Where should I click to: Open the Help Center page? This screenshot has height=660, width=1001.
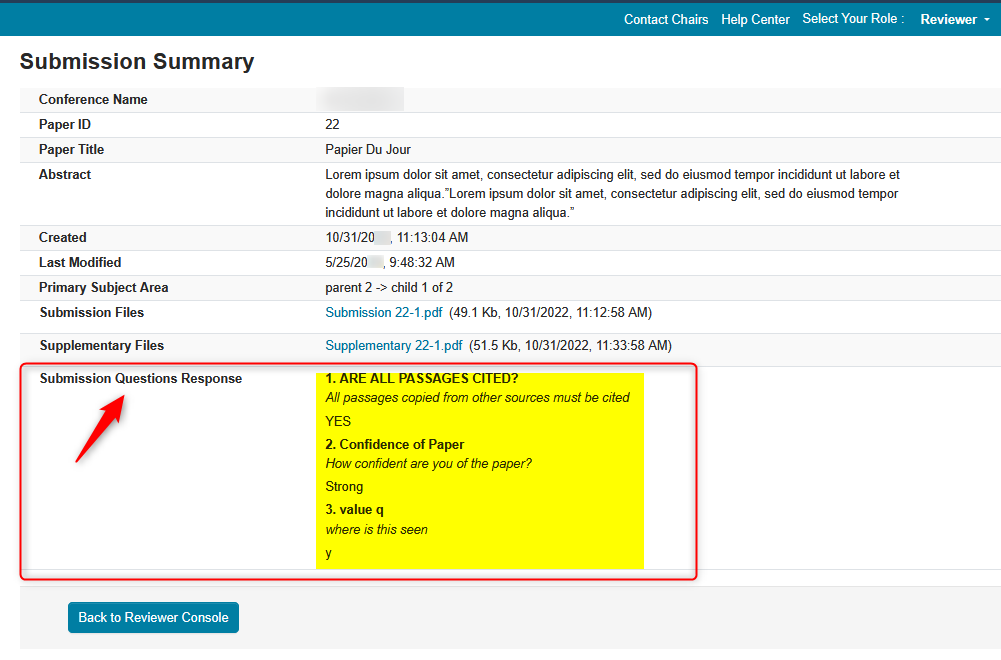pyautogui.click(x=755, y=19)
